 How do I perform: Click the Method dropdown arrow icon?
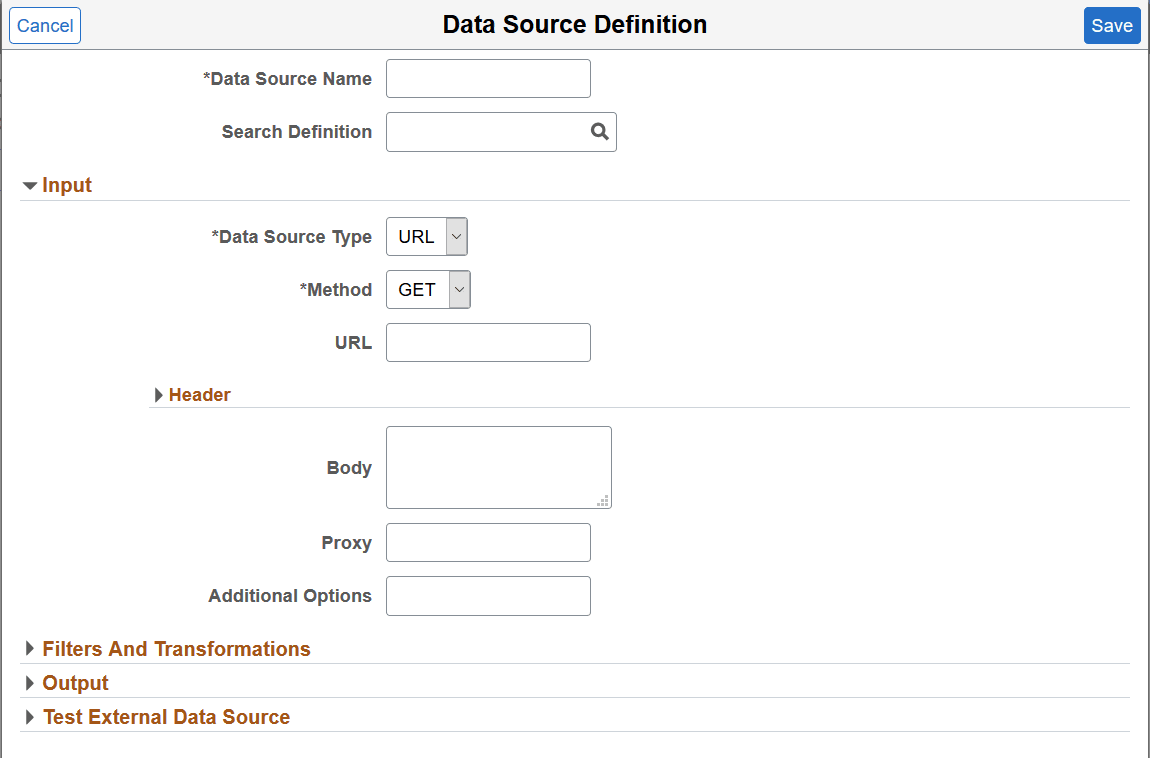[x=458, y=289]
